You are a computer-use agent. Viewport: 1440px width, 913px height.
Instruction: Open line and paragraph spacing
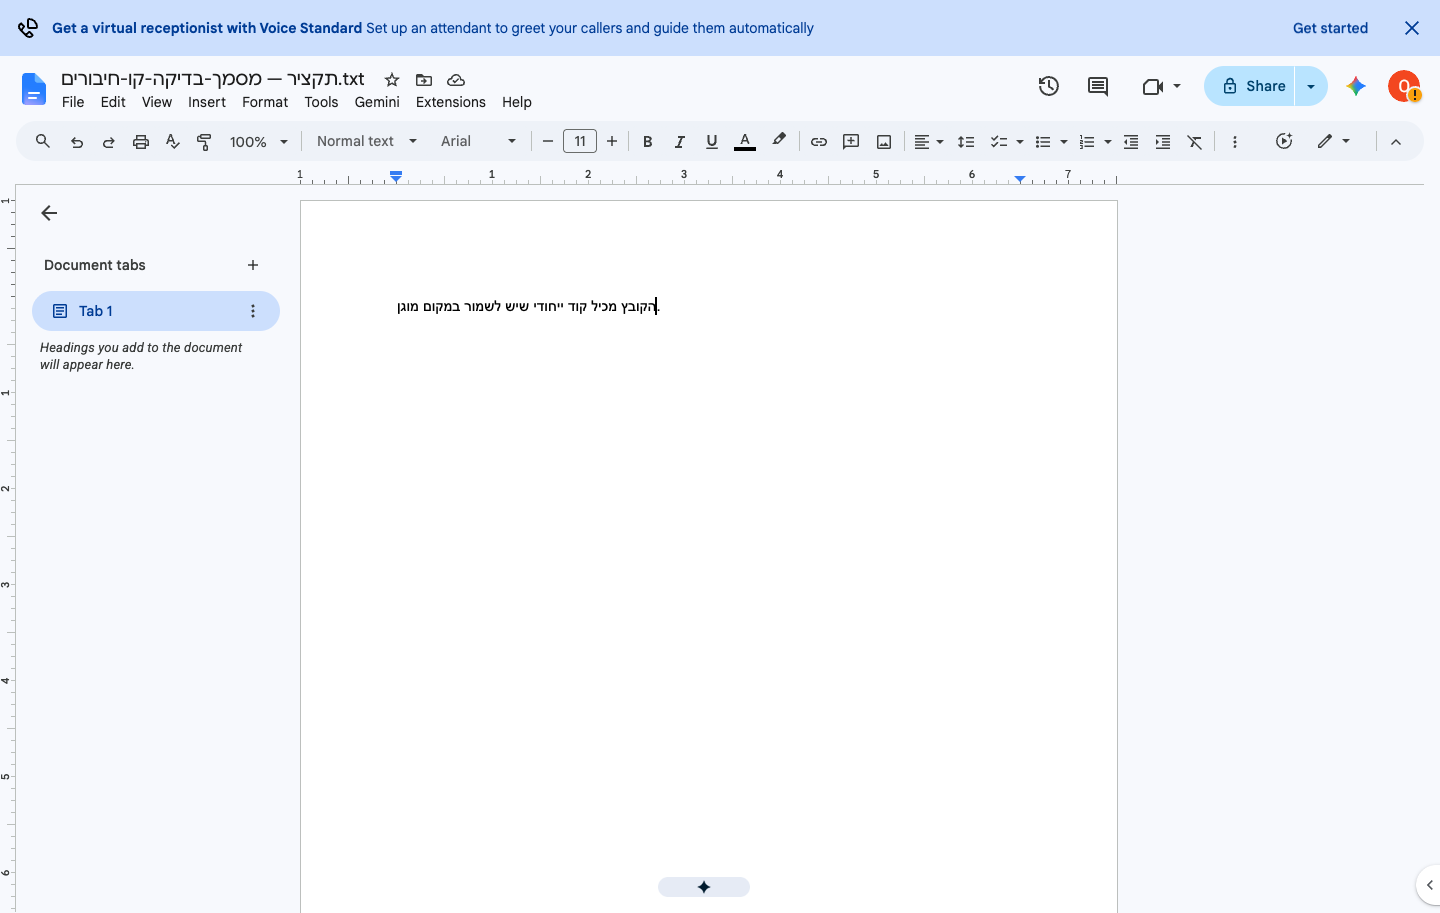point(966,142)
